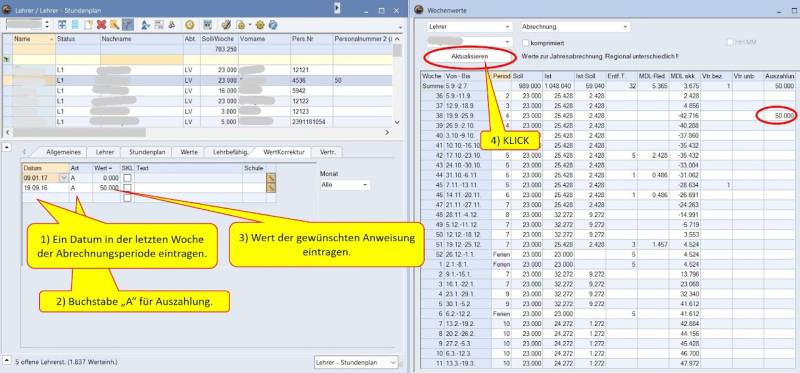The width and height of the screenshot is (800, 373).
Task: Click the Lehrer window application icon
Action: pyautogui.click(x=7, y=10)
